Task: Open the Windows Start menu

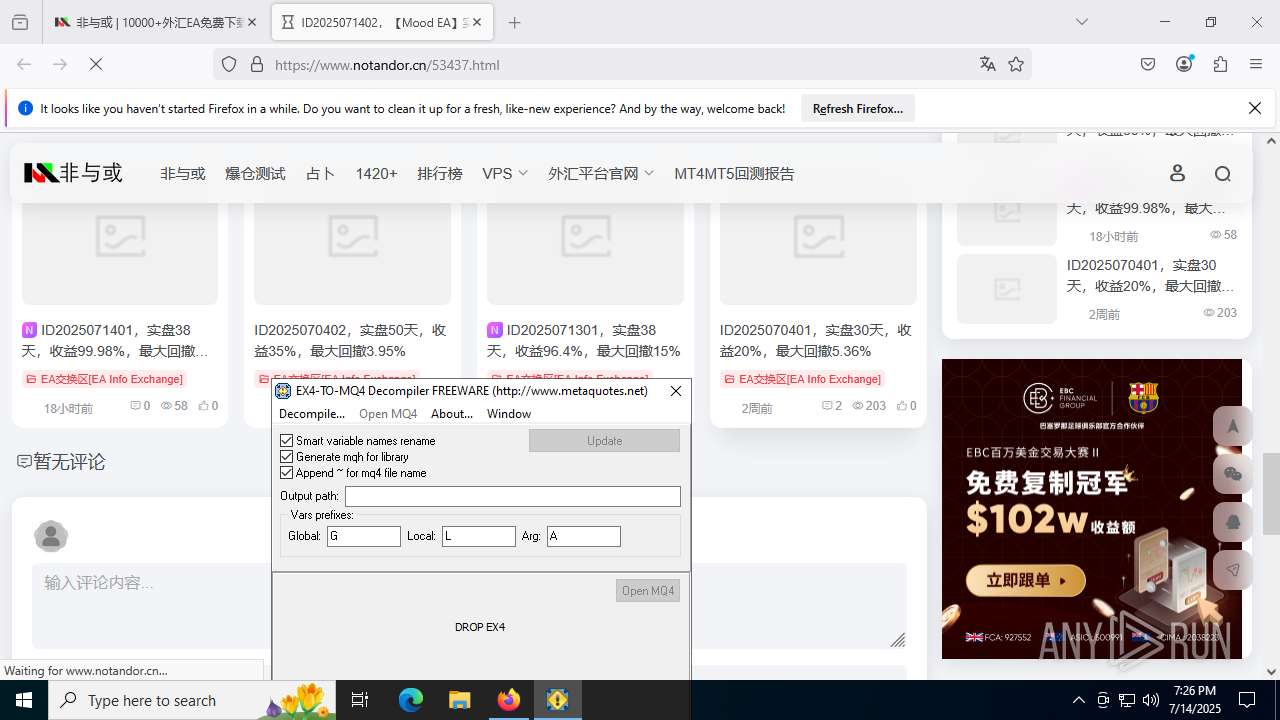Action: click(24, 700)
